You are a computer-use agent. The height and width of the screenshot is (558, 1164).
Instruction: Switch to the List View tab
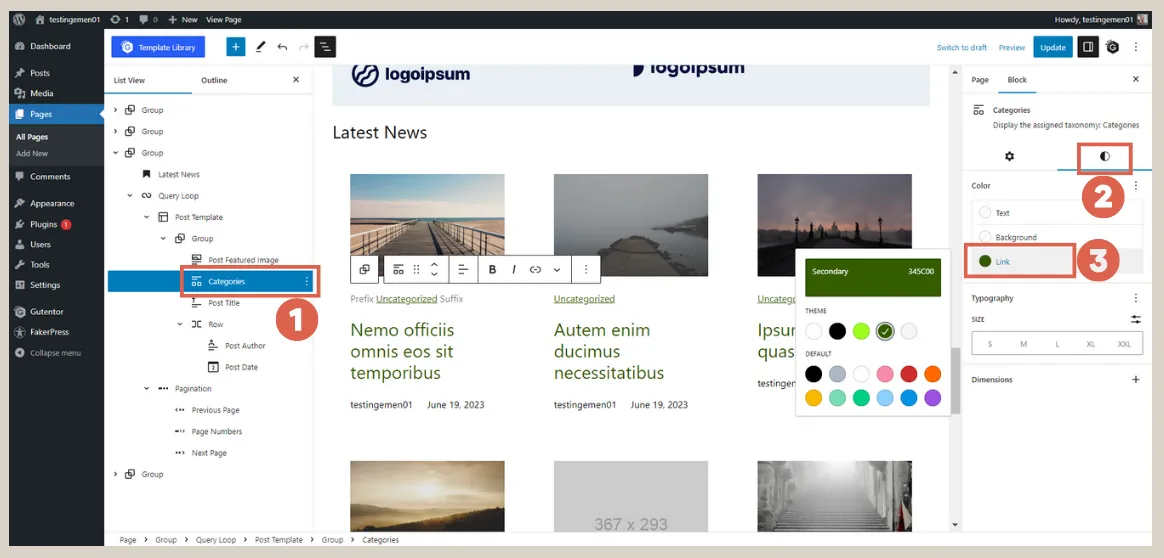(x=129, y=80)
